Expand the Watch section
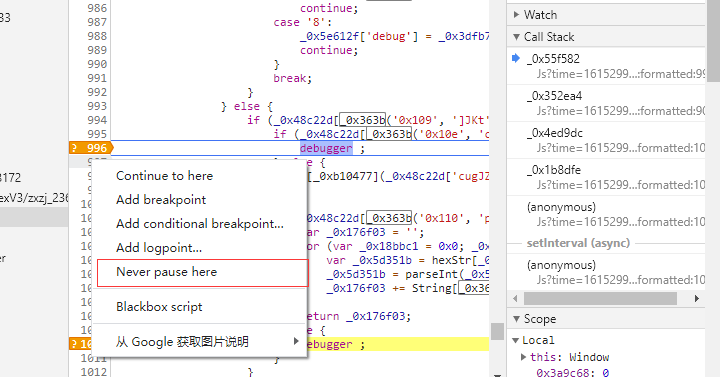Viewport: 720px width, 377px height. [x=517, y=15]
